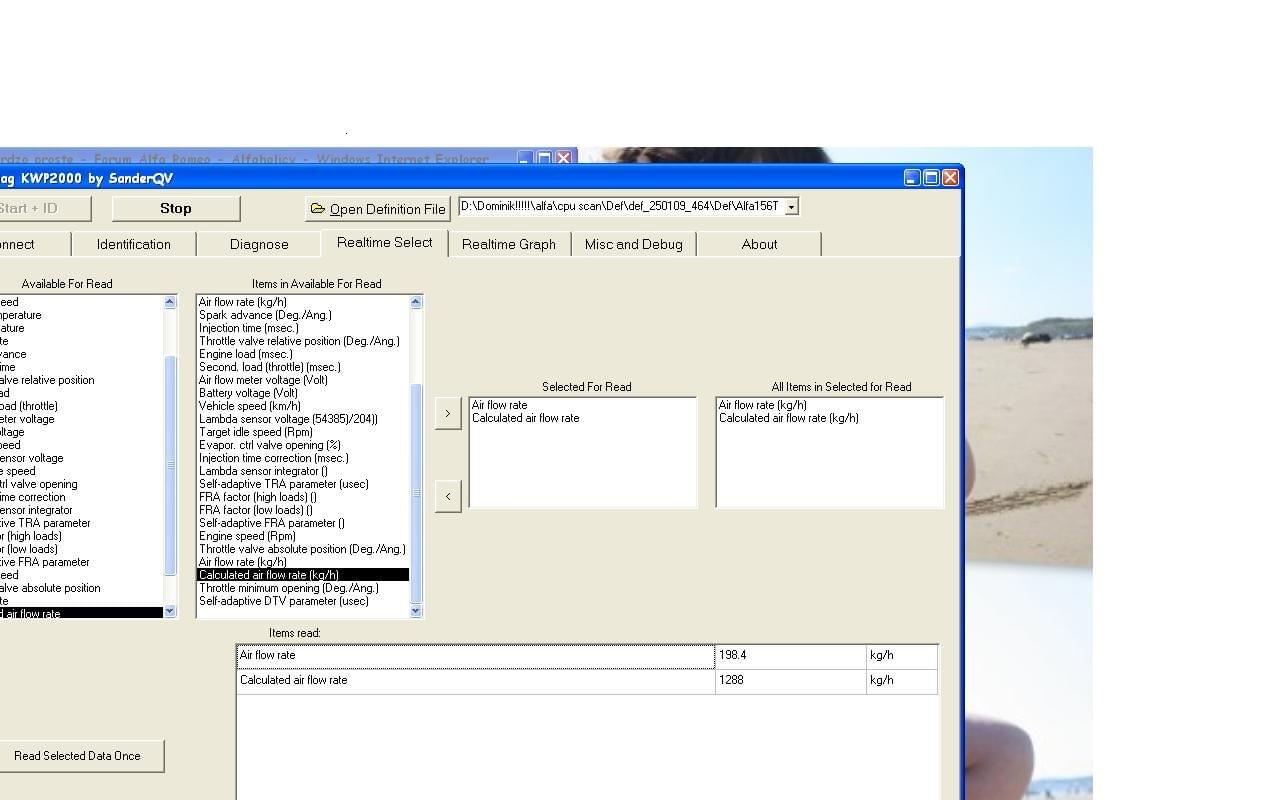Click the 1288 value cell
The width and height of the screenshot is (1280, 800).
pos(791,680)
